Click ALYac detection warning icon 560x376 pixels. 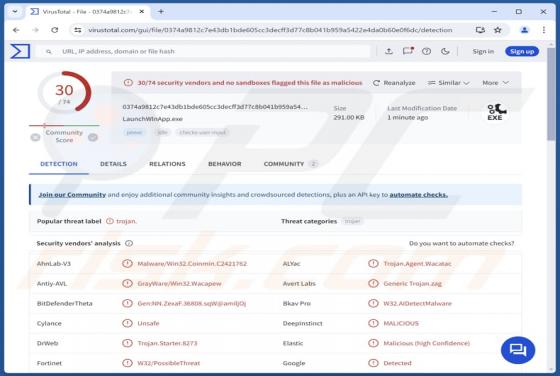click(x=373, y=264)
